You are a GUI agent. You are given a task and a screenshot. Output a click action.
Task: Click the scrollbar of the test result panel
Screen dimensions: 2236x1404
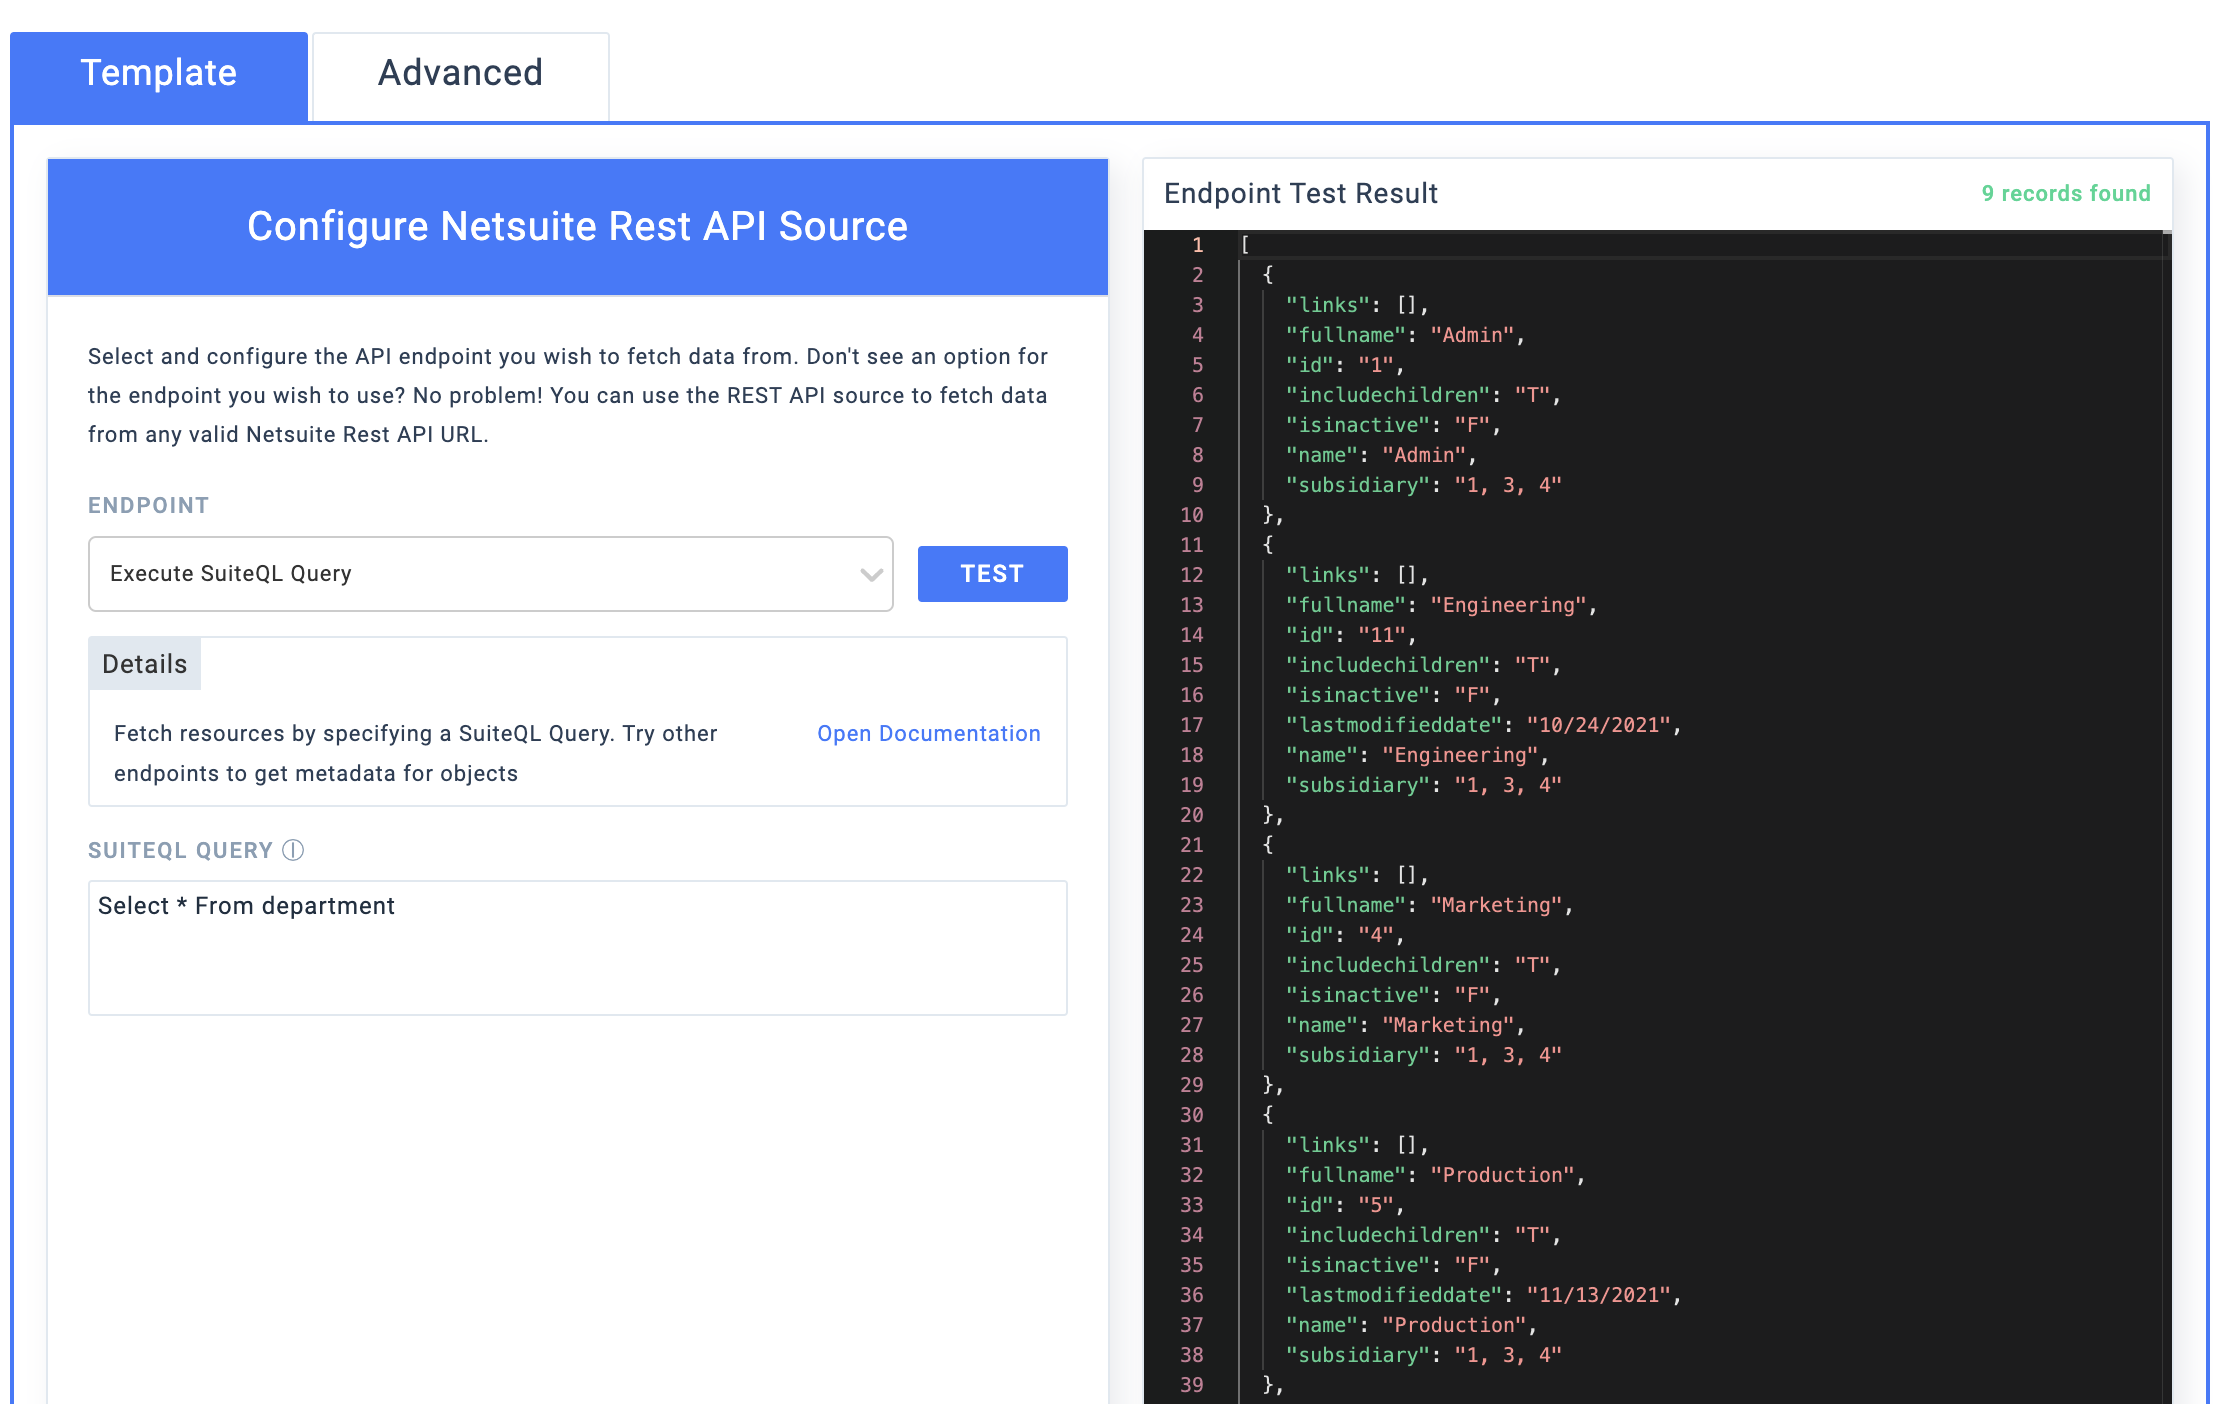click(x=2167, y=817)
